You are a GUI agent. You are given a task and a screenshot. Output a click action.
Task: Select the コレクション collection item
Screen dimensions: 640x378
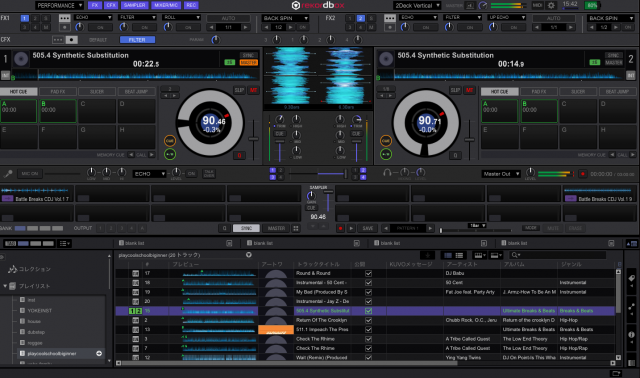(35, 269)
